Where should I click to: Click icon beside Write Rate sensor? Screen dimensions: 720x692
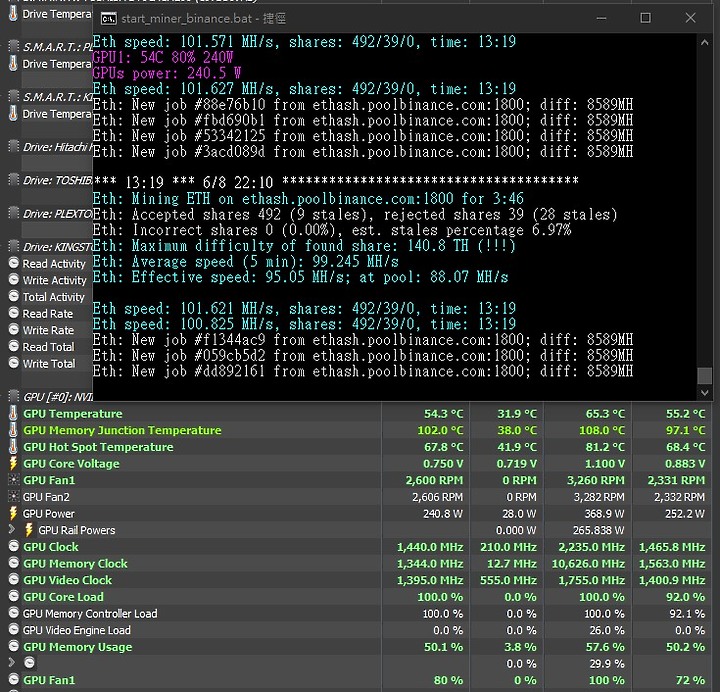(x=14, y=330)
